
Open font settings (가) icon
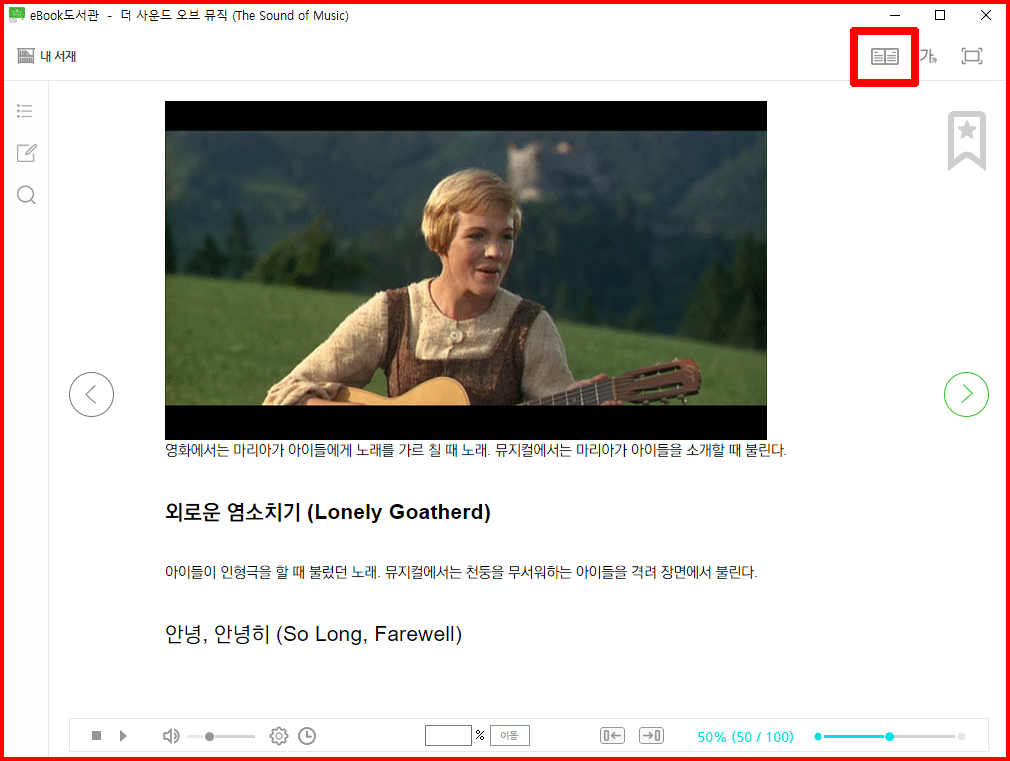click(928, 56)
